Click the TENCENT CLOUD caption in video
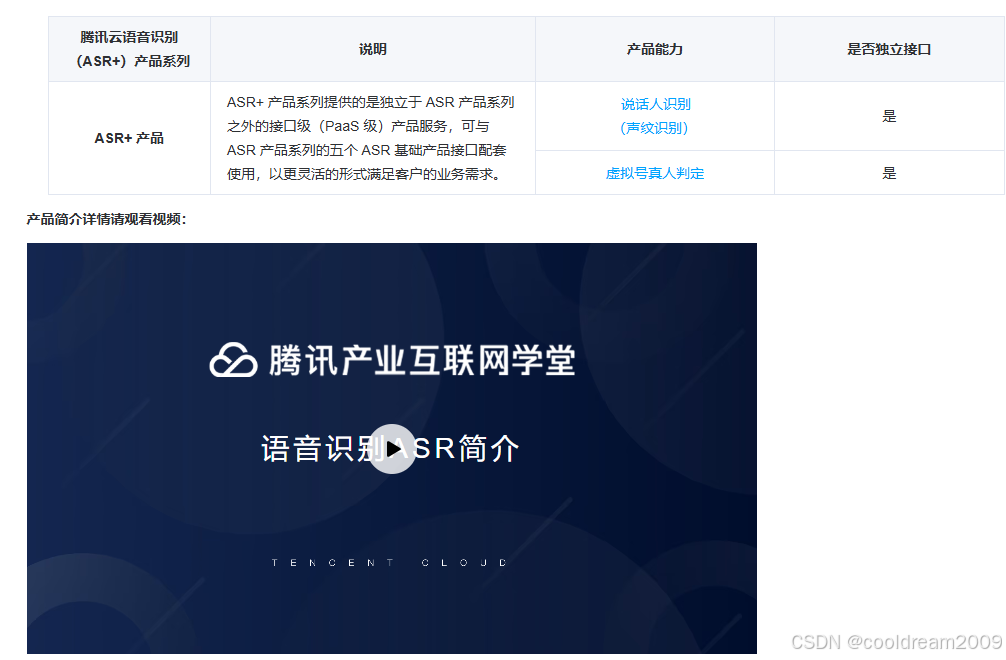The image size is (1006, 660). [x=389, y=563]
